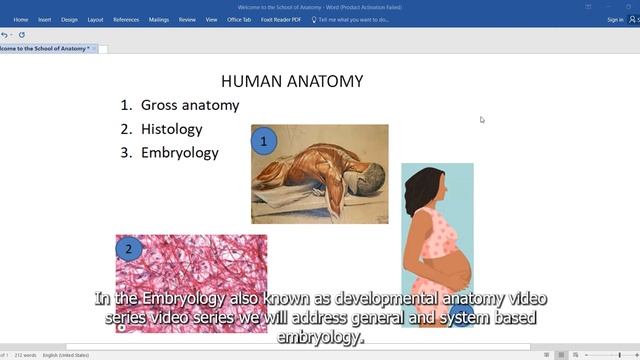Image resolution: width=640 pixels, height=360 pixels.
Task: Open the Office Tab ribbon tab
Action: click(x=239, y=20)
